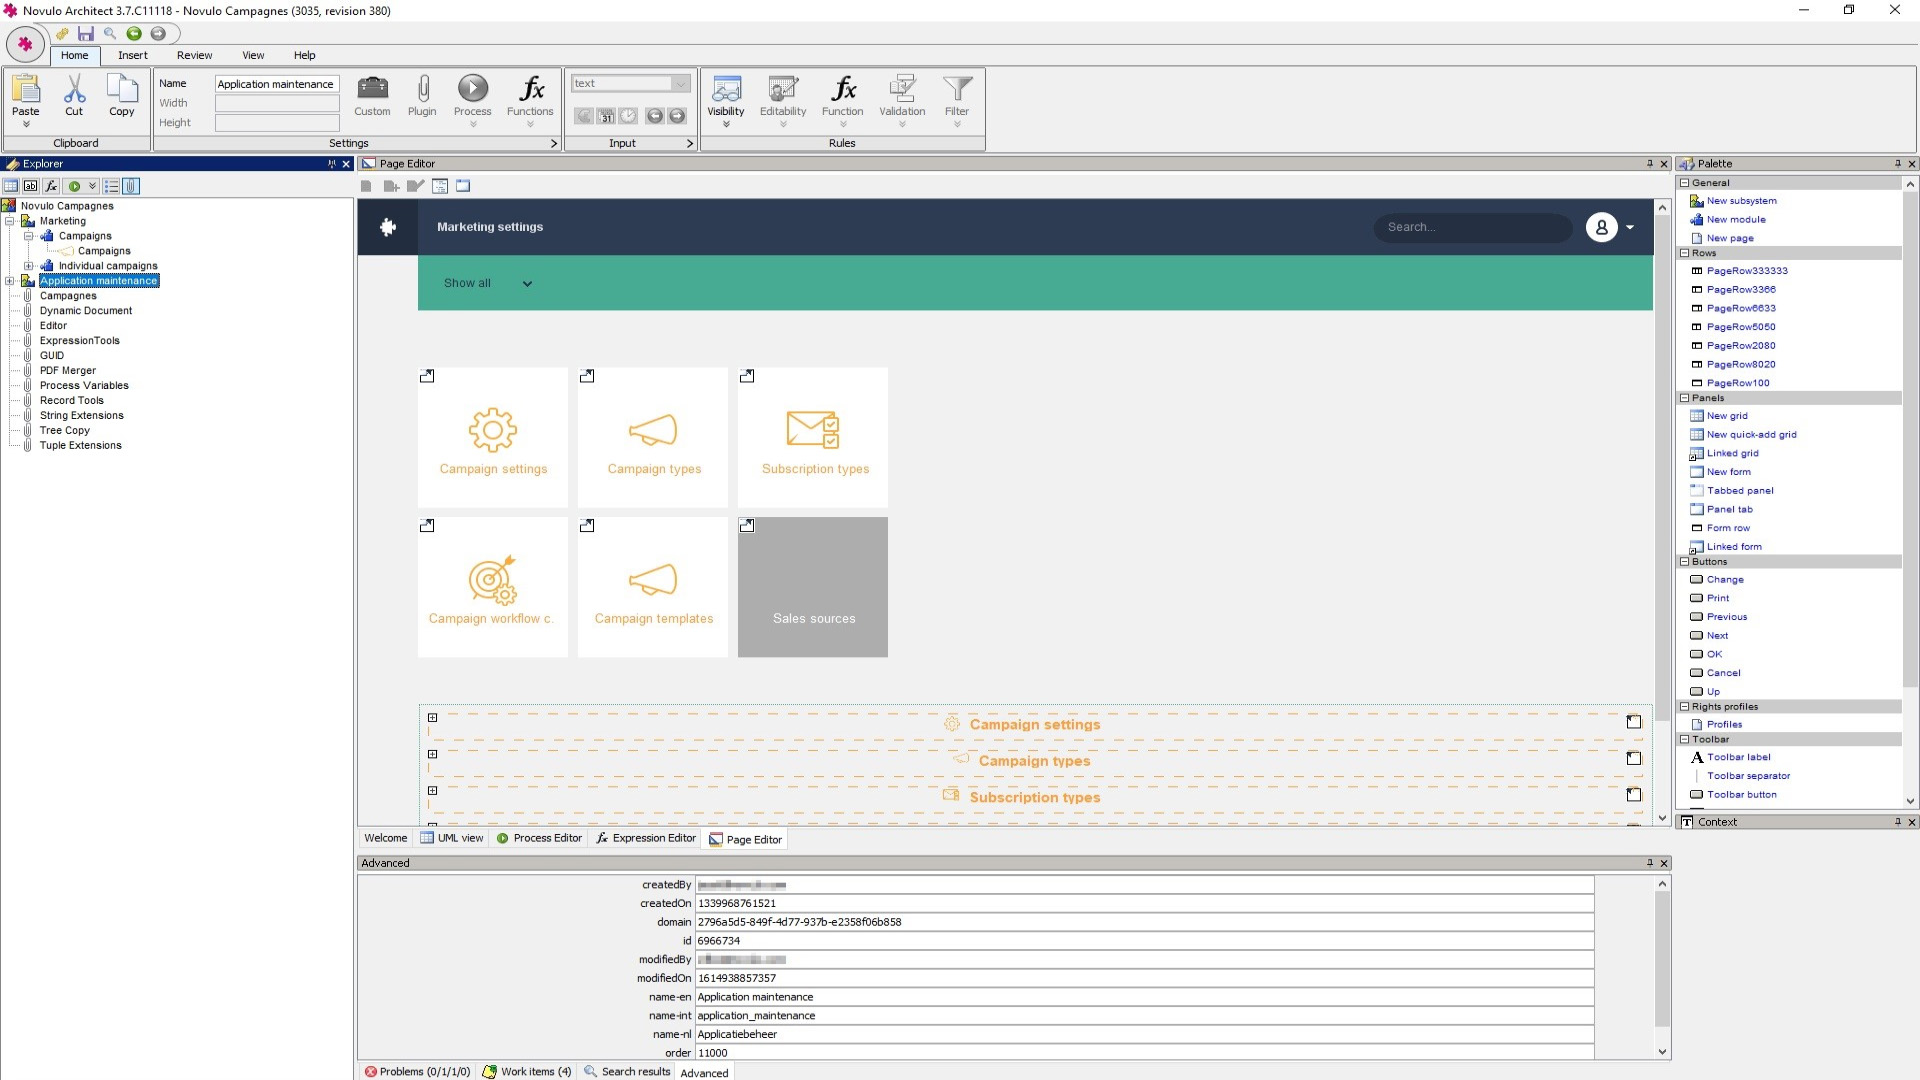1920x1080 pixels.
Task: Click New subsystem in the Palette
Action: (1741, 201)
